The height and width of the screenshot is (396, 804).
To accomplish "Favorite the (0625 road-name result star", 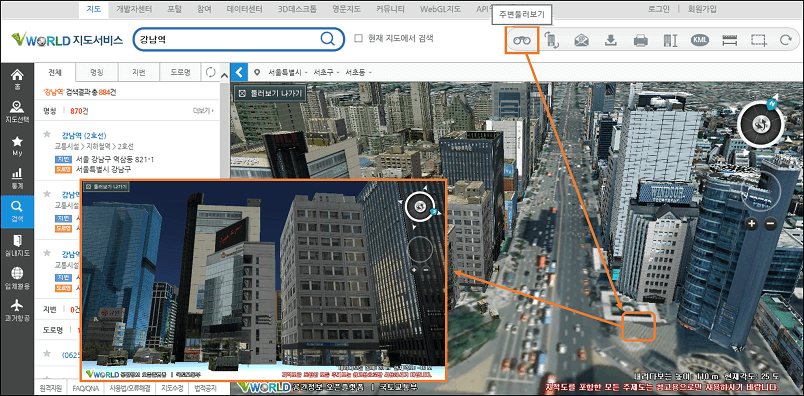I will (47, 353).
